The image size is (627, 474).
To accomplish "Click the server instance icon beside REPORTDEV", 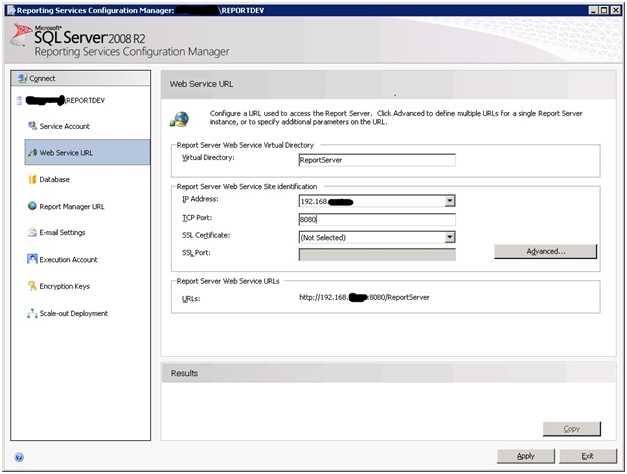I will [19, 100].
